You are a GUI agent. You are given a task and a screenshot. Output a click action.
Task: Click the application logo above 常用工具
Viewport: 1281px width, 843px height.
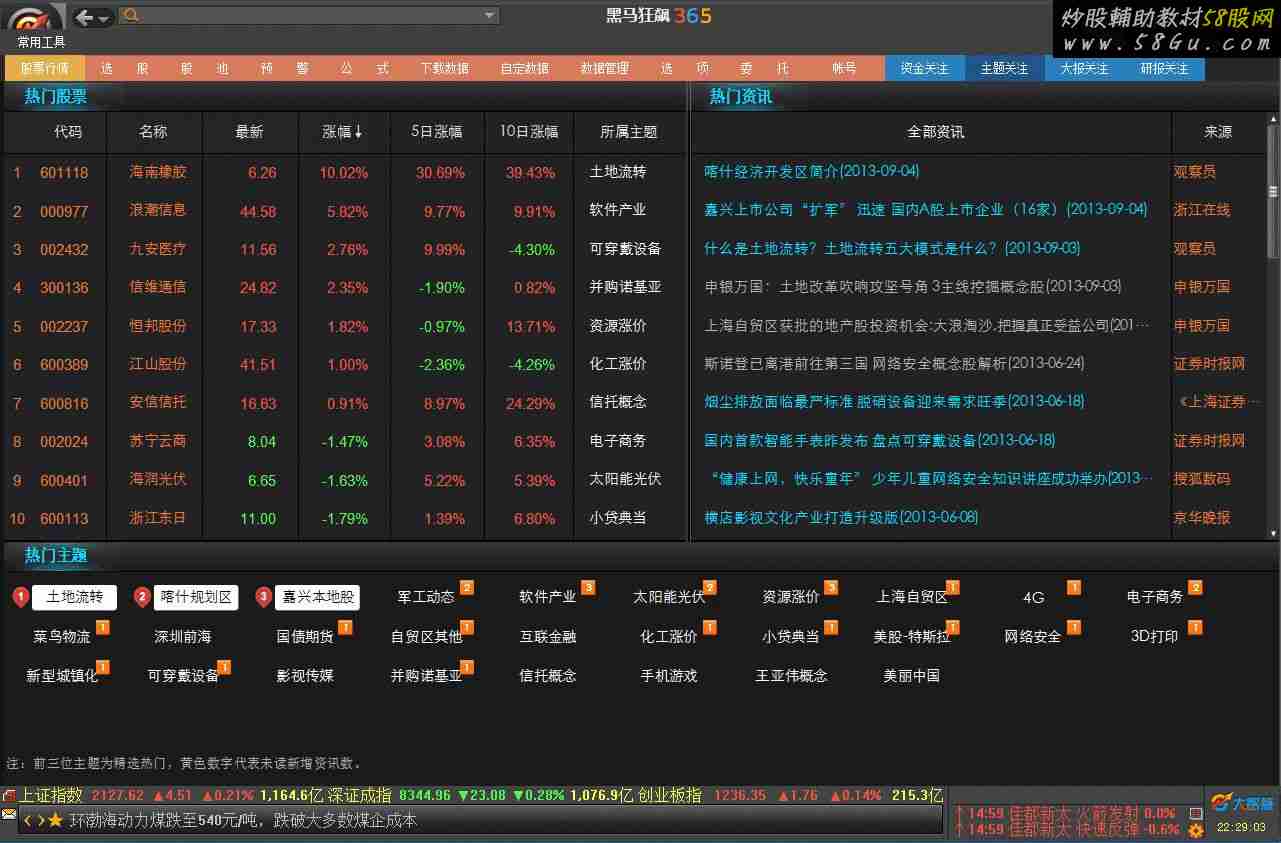37,19
